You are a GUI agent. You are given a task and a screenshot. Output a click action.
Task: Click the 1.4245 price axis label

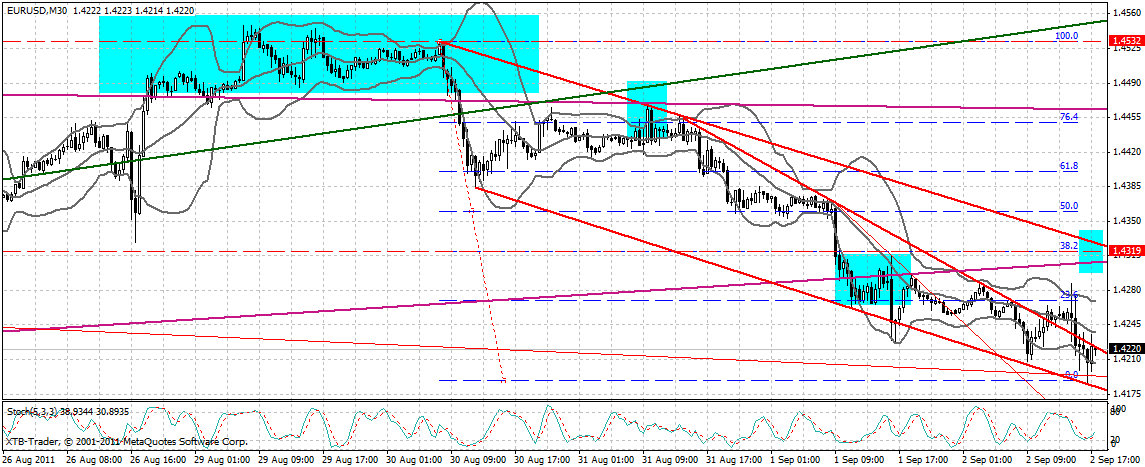pos(1127,325)
